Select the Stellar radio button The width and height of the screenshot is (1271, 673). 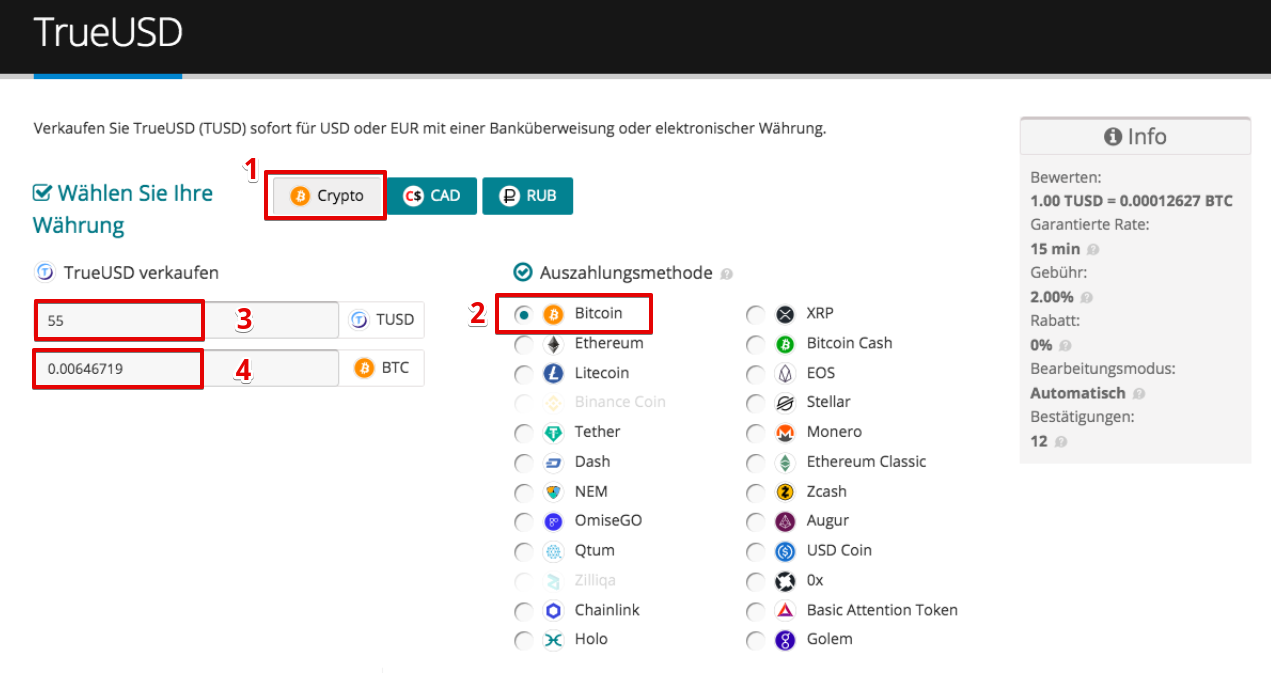[x=756, y=403]
